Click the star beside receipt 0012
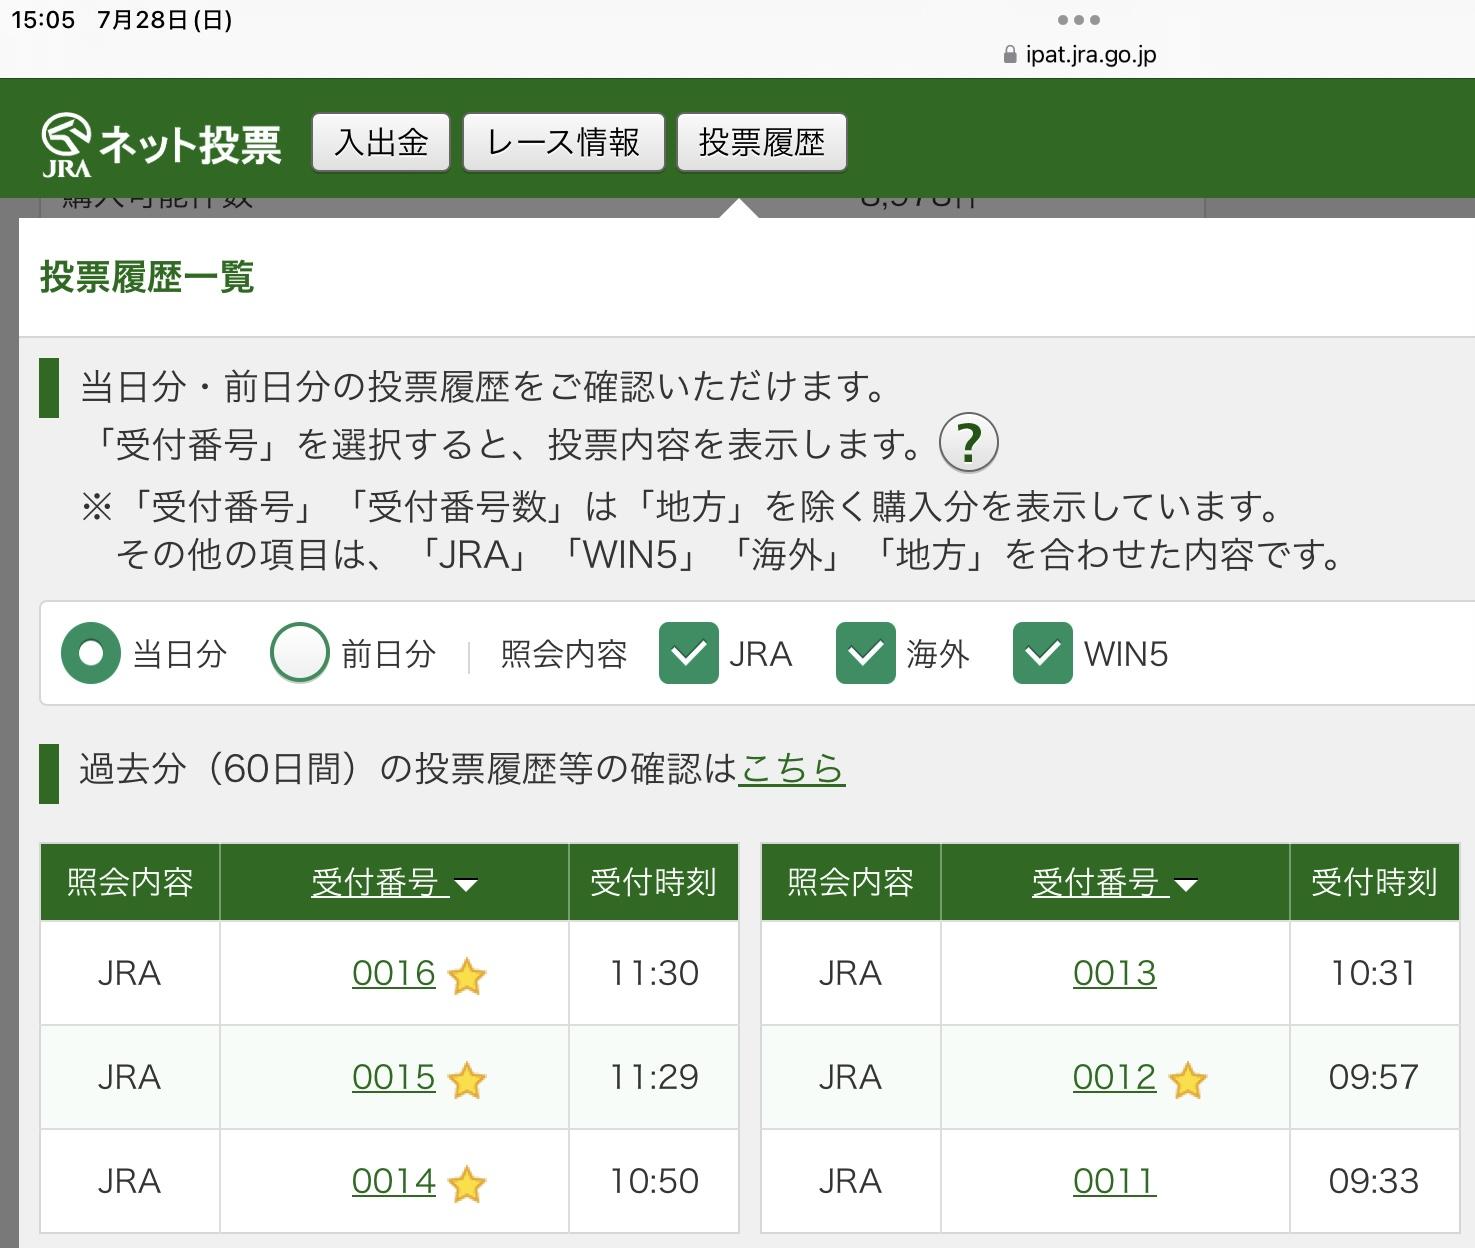This screenshot has height=1248, width=1475. (1188, 1080)
